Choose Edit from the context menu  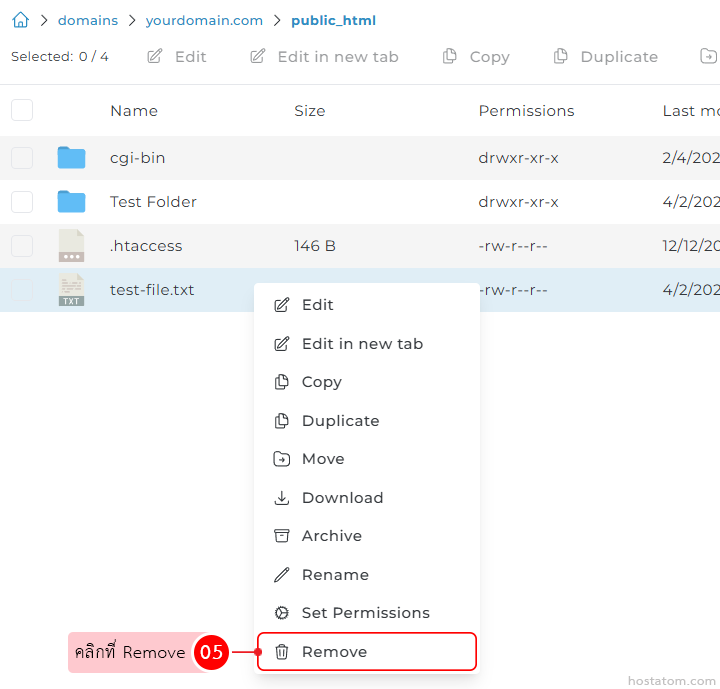(366, 305)
